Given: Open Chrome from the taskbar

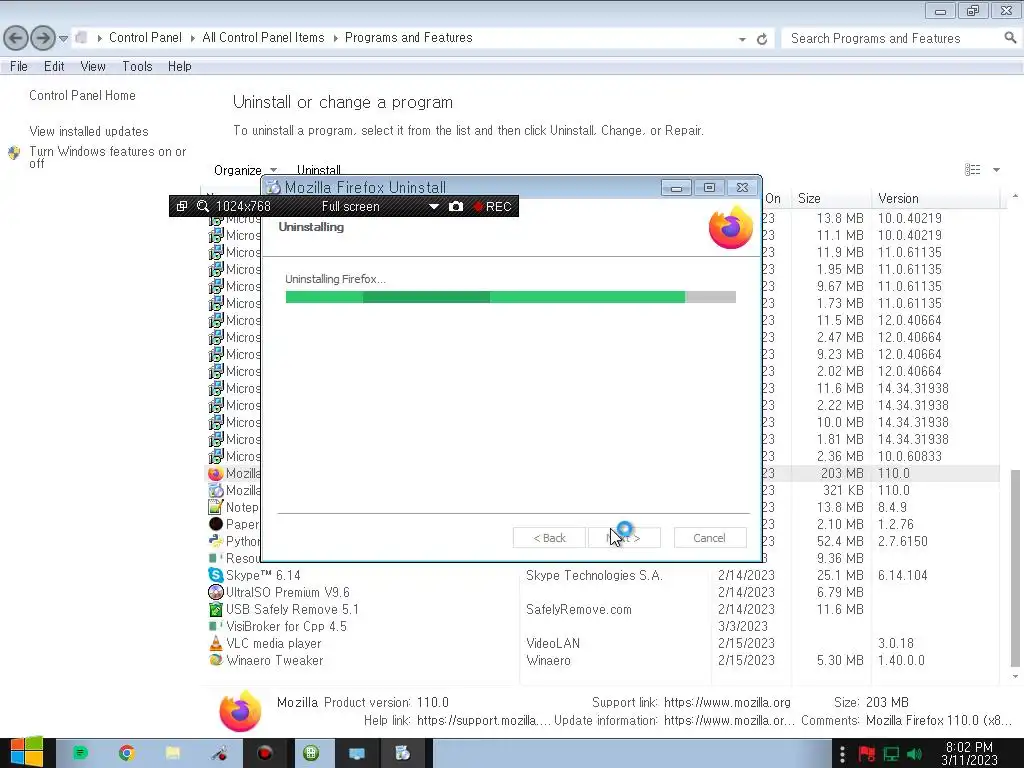Looking at the screenshot, I should [x=127, y=753].
